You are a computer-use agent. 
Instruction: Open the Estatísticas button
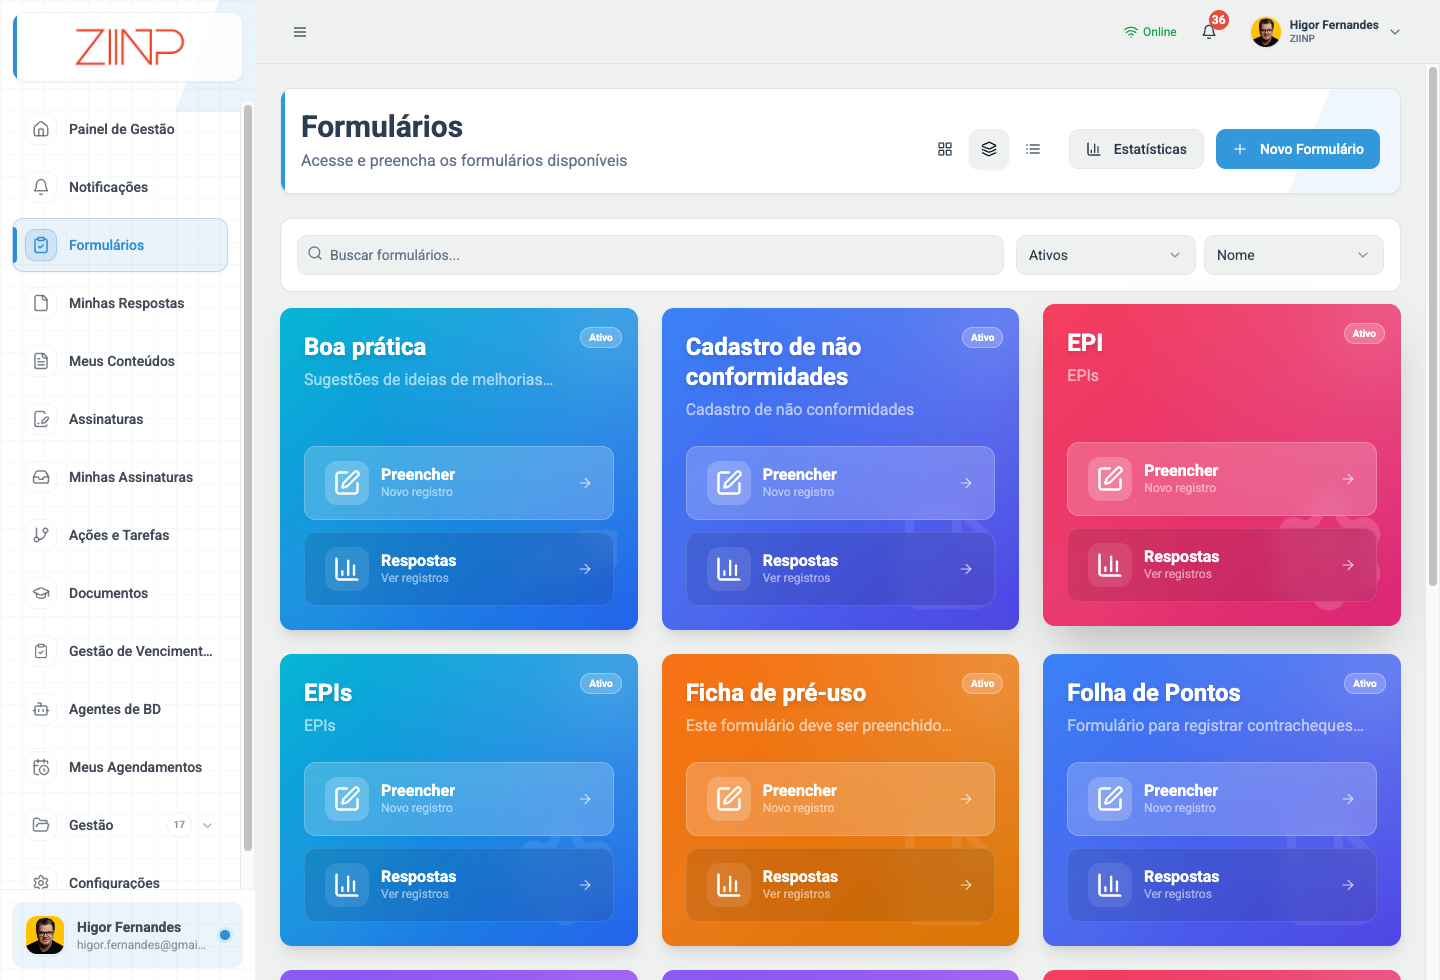point(1136,149)
